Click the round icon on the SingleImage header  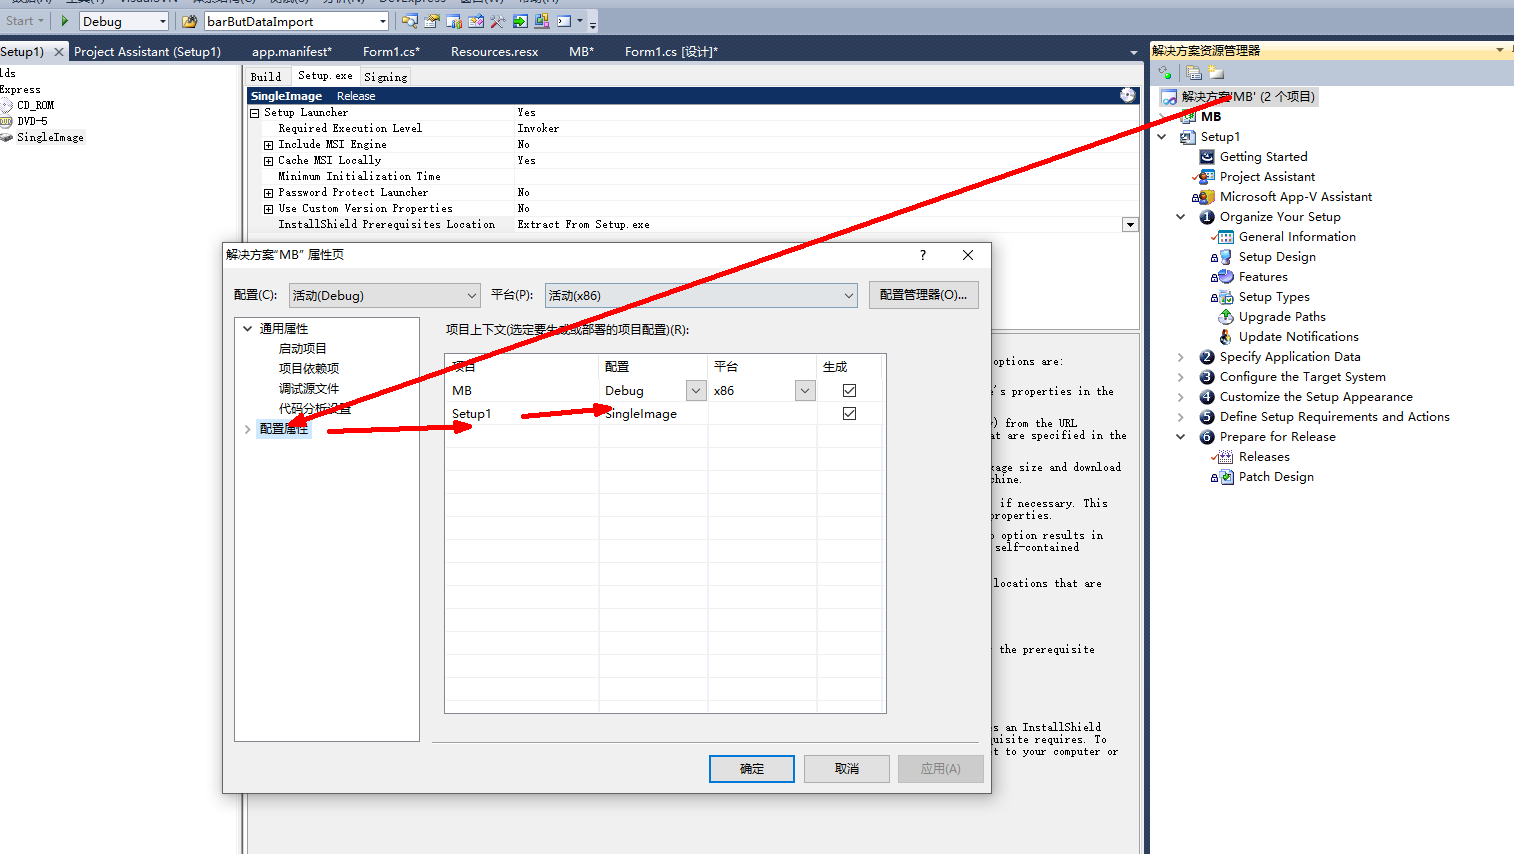tap(1128, 95)
